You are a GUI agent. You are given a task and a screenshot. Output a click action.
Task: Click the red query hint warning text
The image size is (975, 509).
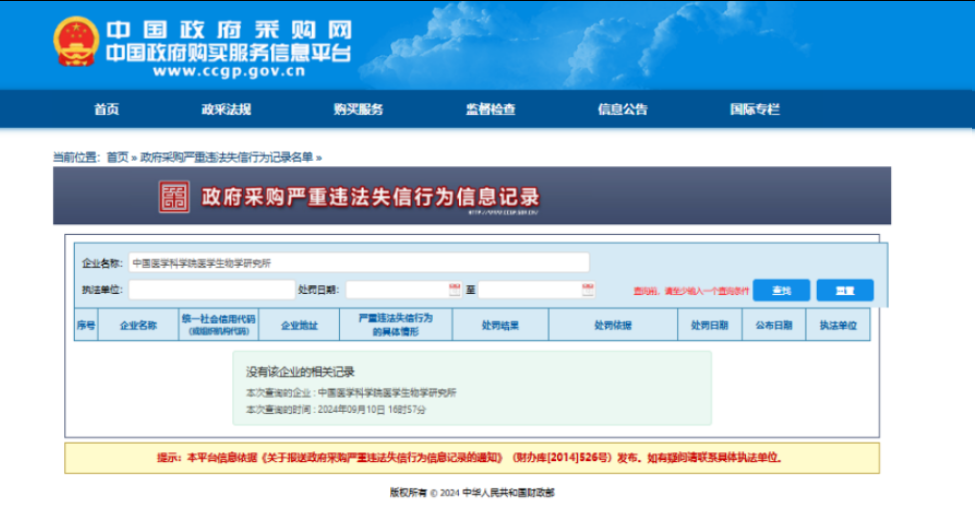click(x=691, y=291)
